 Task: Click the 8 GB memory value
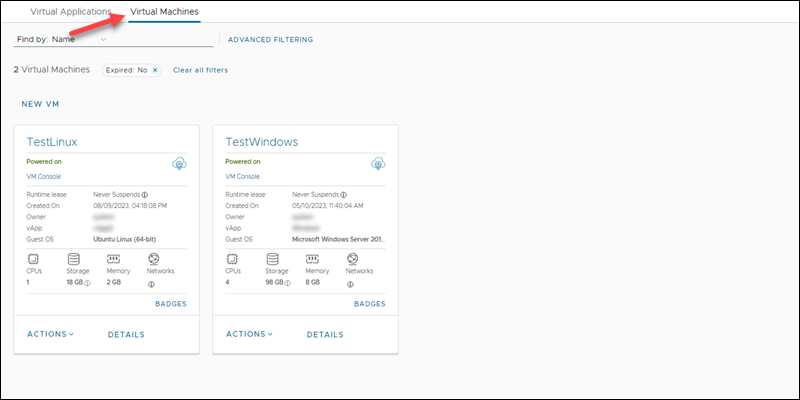[313, 282]
